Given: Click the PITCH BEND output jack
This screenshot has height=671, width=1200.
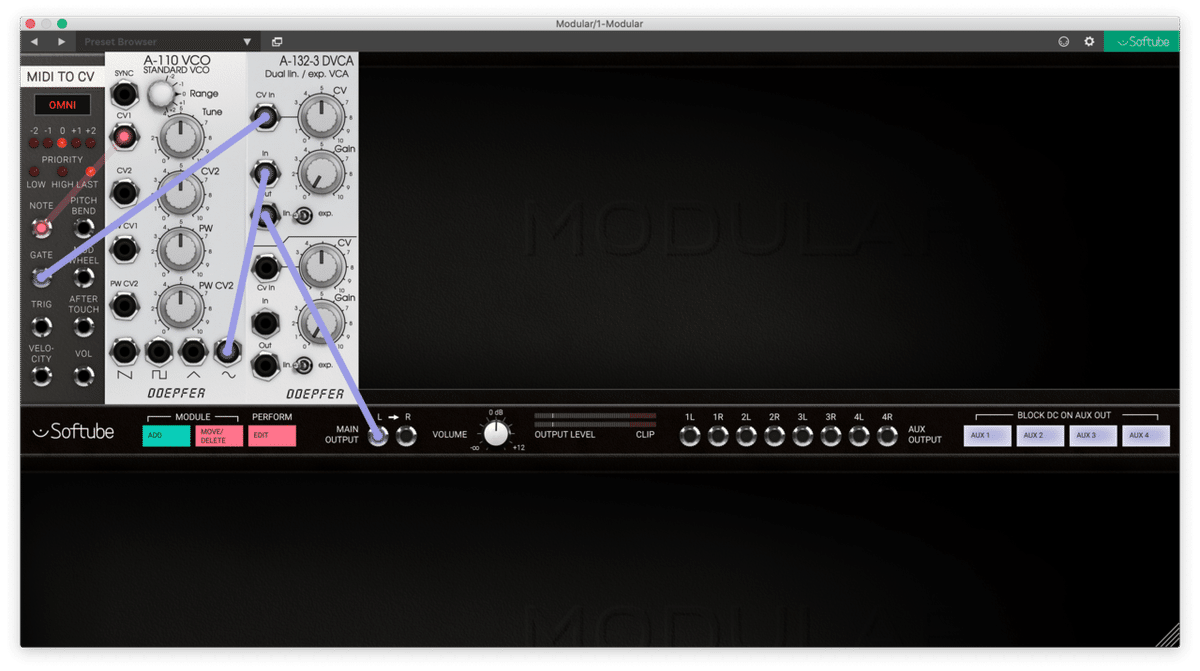Looking at the screenshot, I should coord(84,227).
